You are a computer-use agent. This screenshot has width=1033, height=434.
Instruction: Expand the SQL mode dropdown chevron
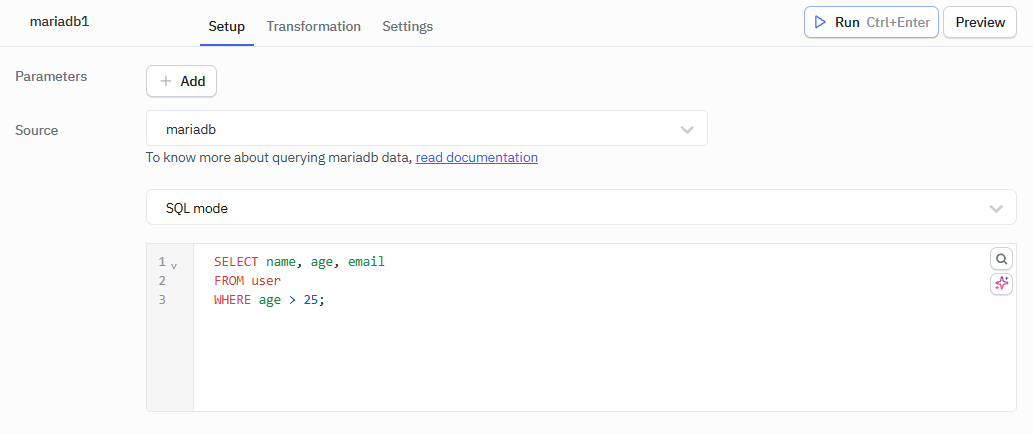995,209
